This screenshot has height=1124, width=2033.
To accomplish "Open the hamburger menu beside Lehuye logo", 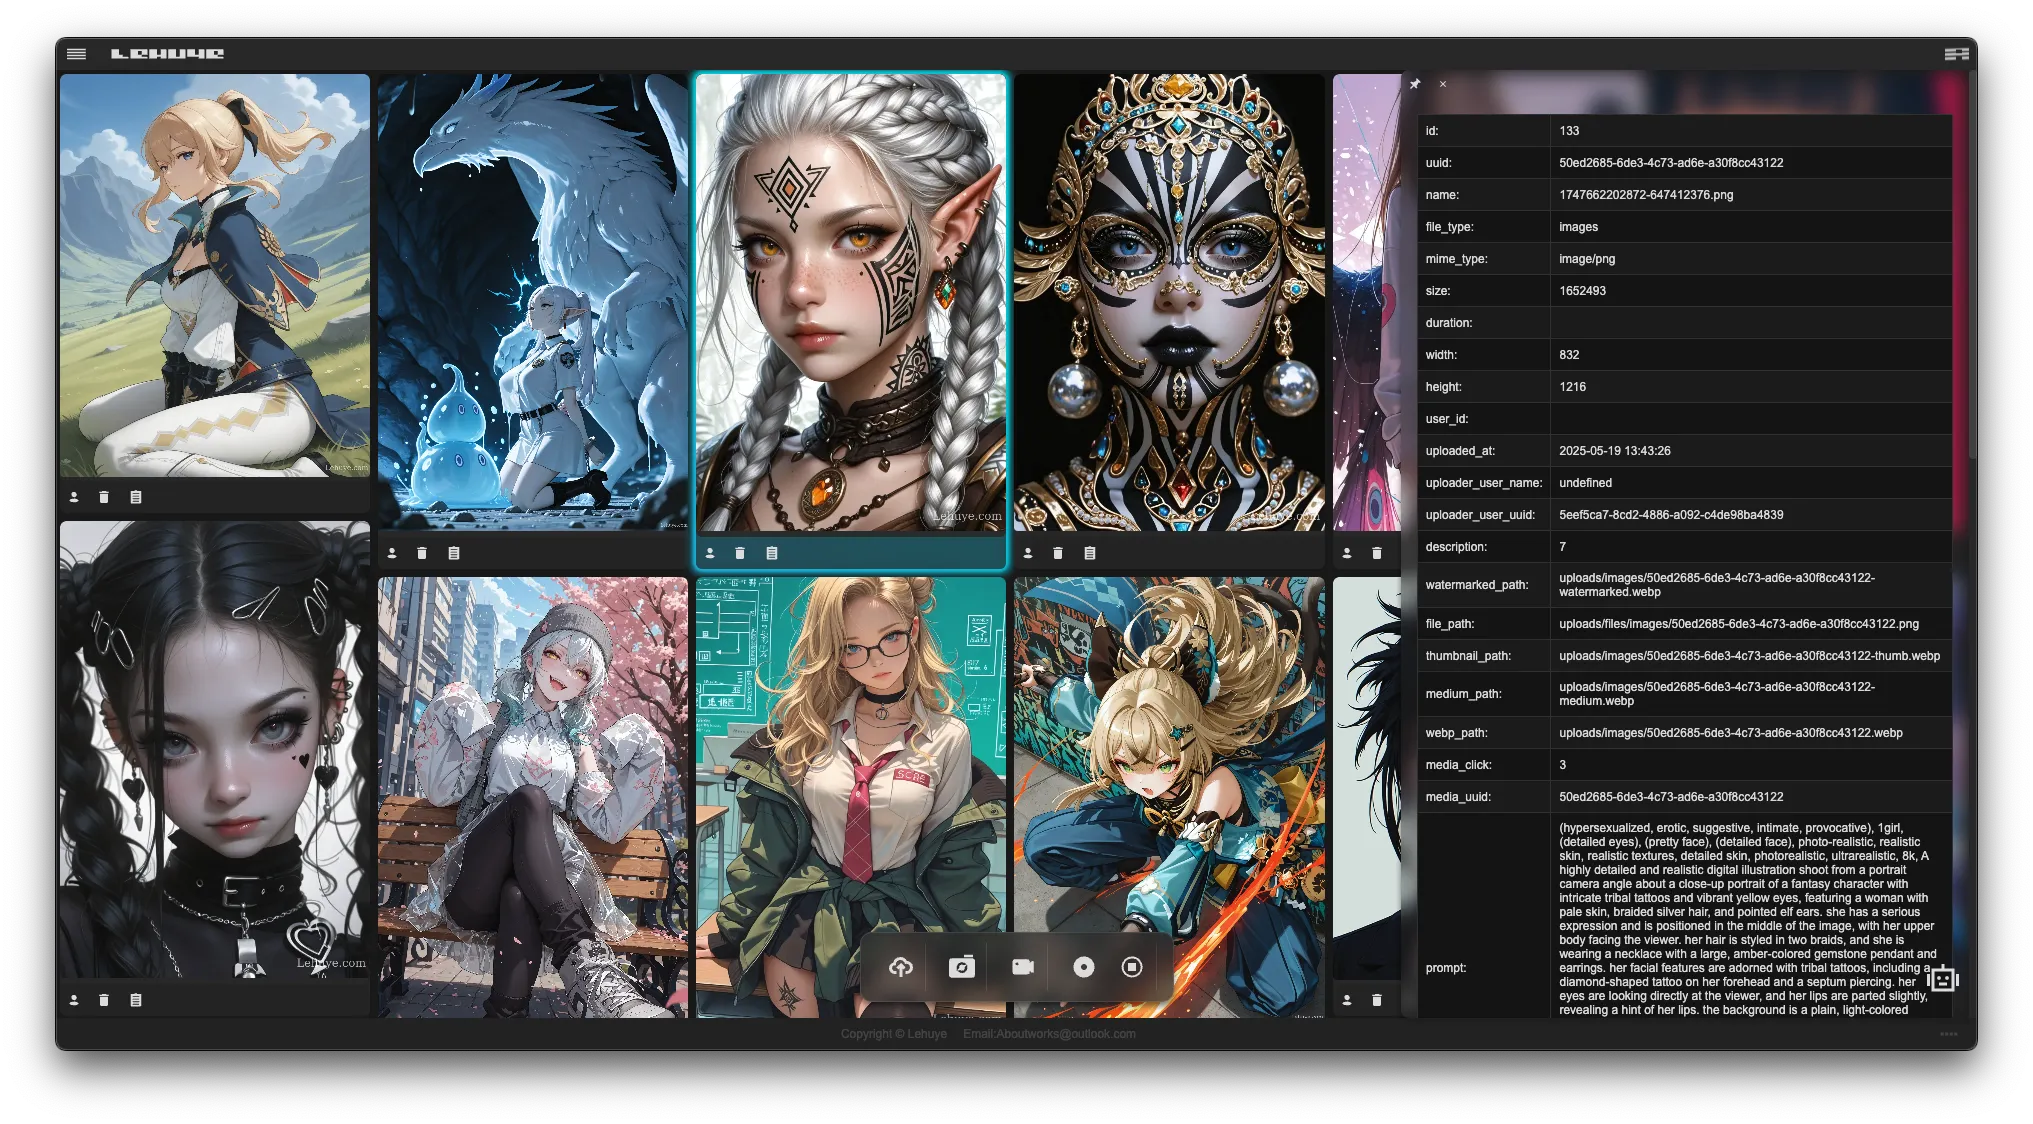I will click(76, 54).
